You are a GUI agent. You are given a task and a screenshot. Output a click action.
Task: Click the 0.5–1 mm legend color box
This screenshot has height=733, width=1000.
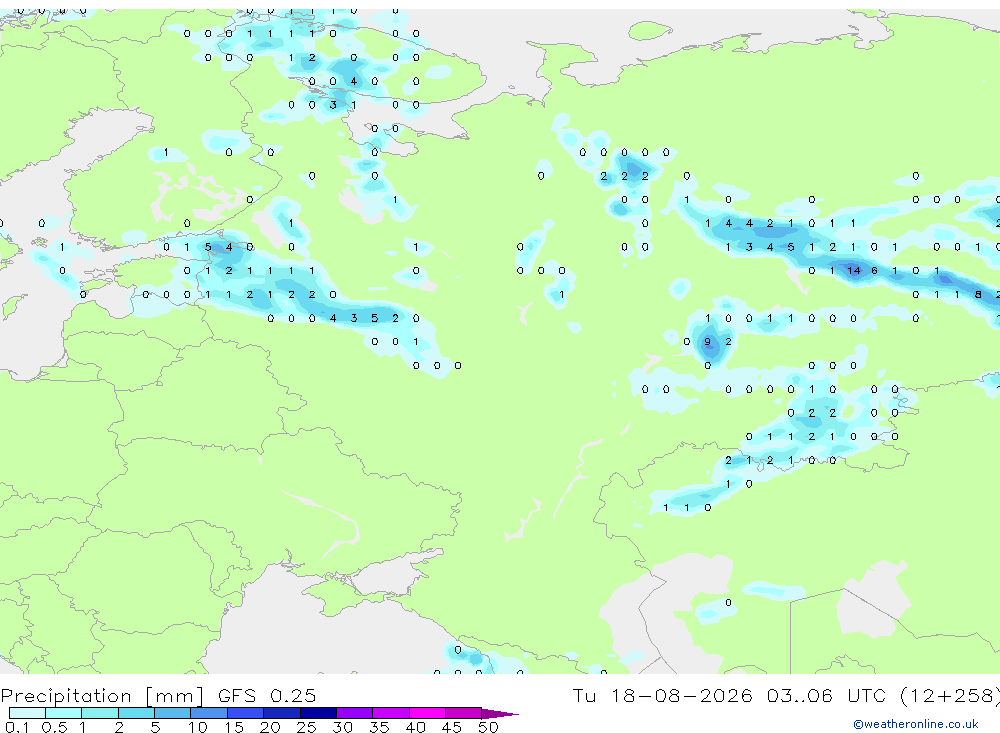[x=64, y=713]
